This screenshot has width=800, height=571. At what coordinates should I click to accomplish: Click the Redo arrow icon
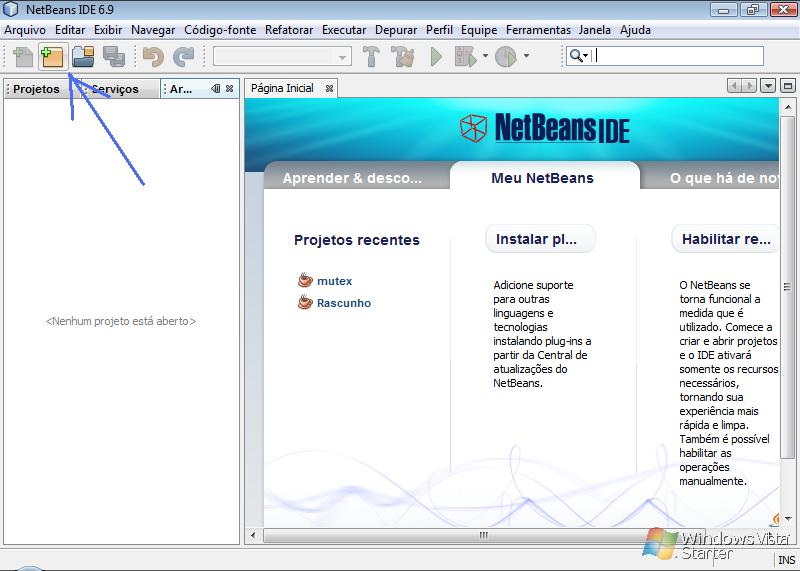pos(184,57)
